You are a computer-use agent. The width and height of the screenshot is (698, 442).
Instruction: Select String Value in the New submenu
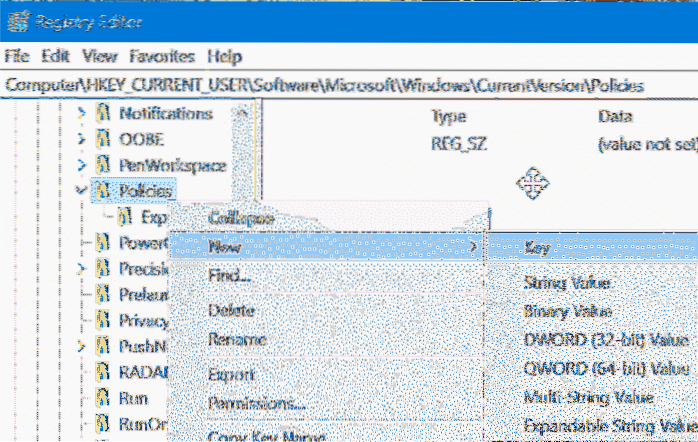[567, 283]
